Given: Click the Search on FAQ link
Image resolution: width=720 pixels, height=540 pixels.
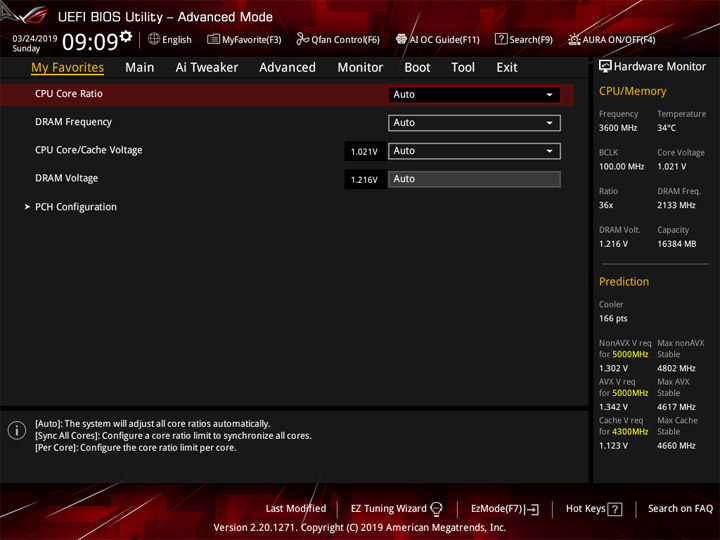Looking at the screenshot, I should 680,509.
